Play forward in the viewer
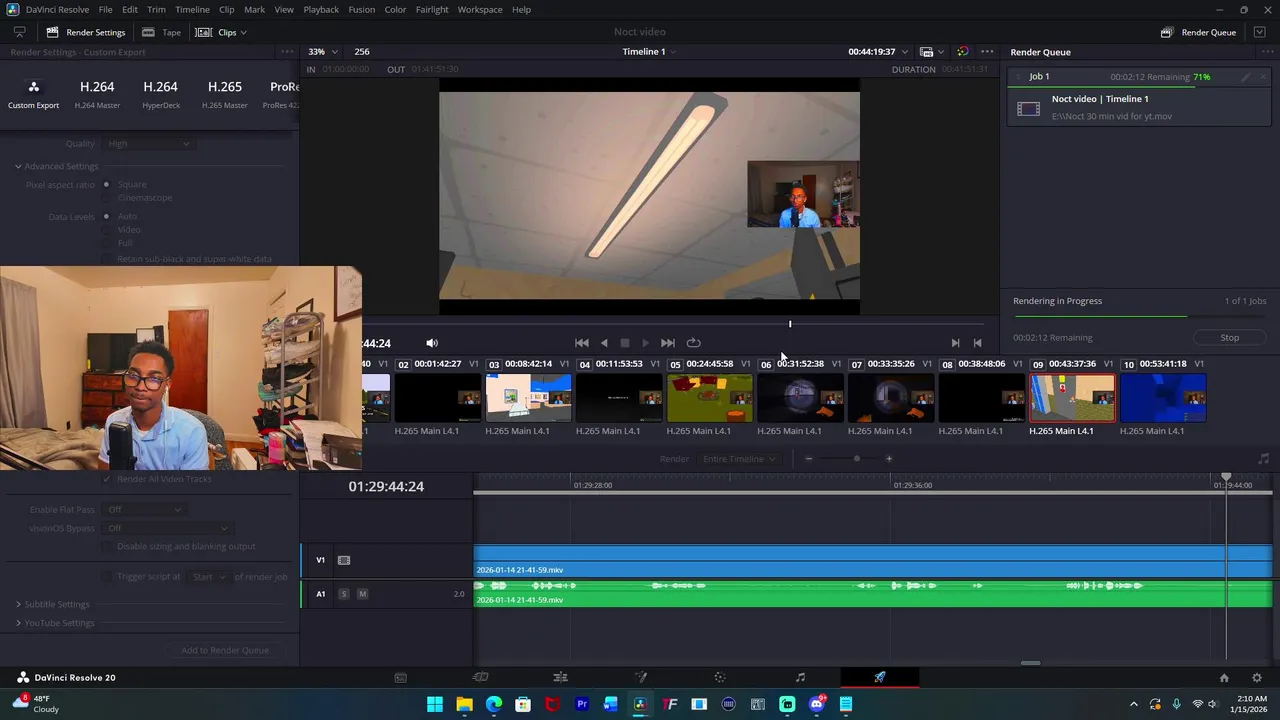This screenshot has width=1280, height=720. [645, 343]
